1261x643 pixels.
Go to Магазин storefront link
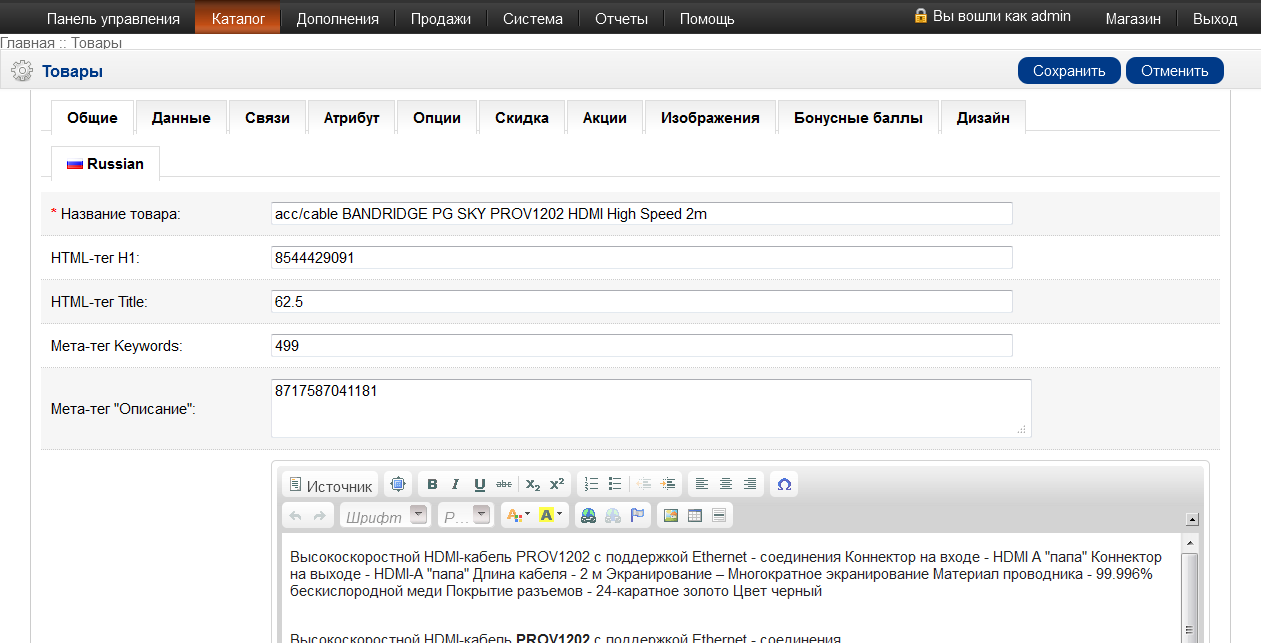point(1133,19)
